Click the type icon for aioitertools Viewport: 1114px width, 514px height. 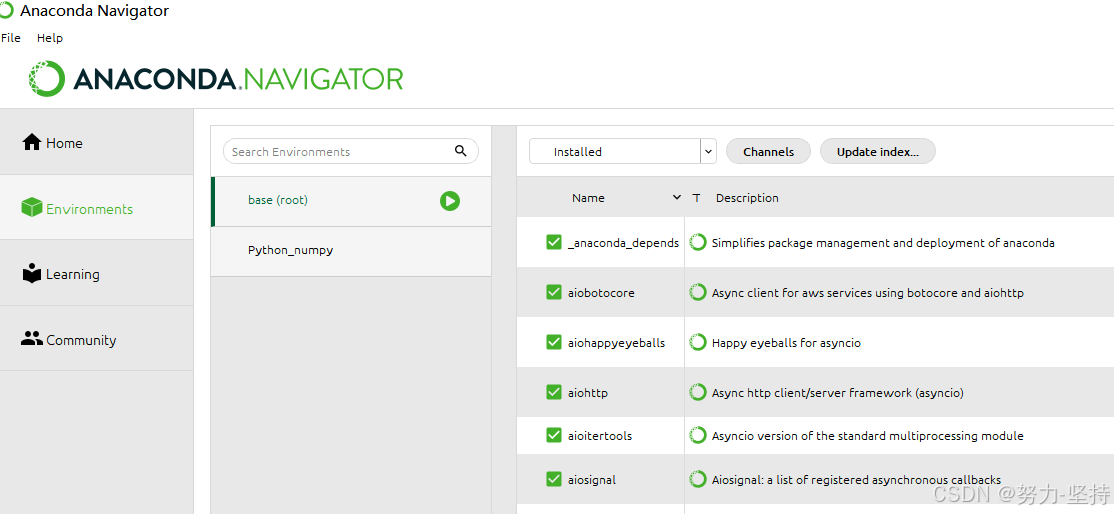tap(698, 435)
